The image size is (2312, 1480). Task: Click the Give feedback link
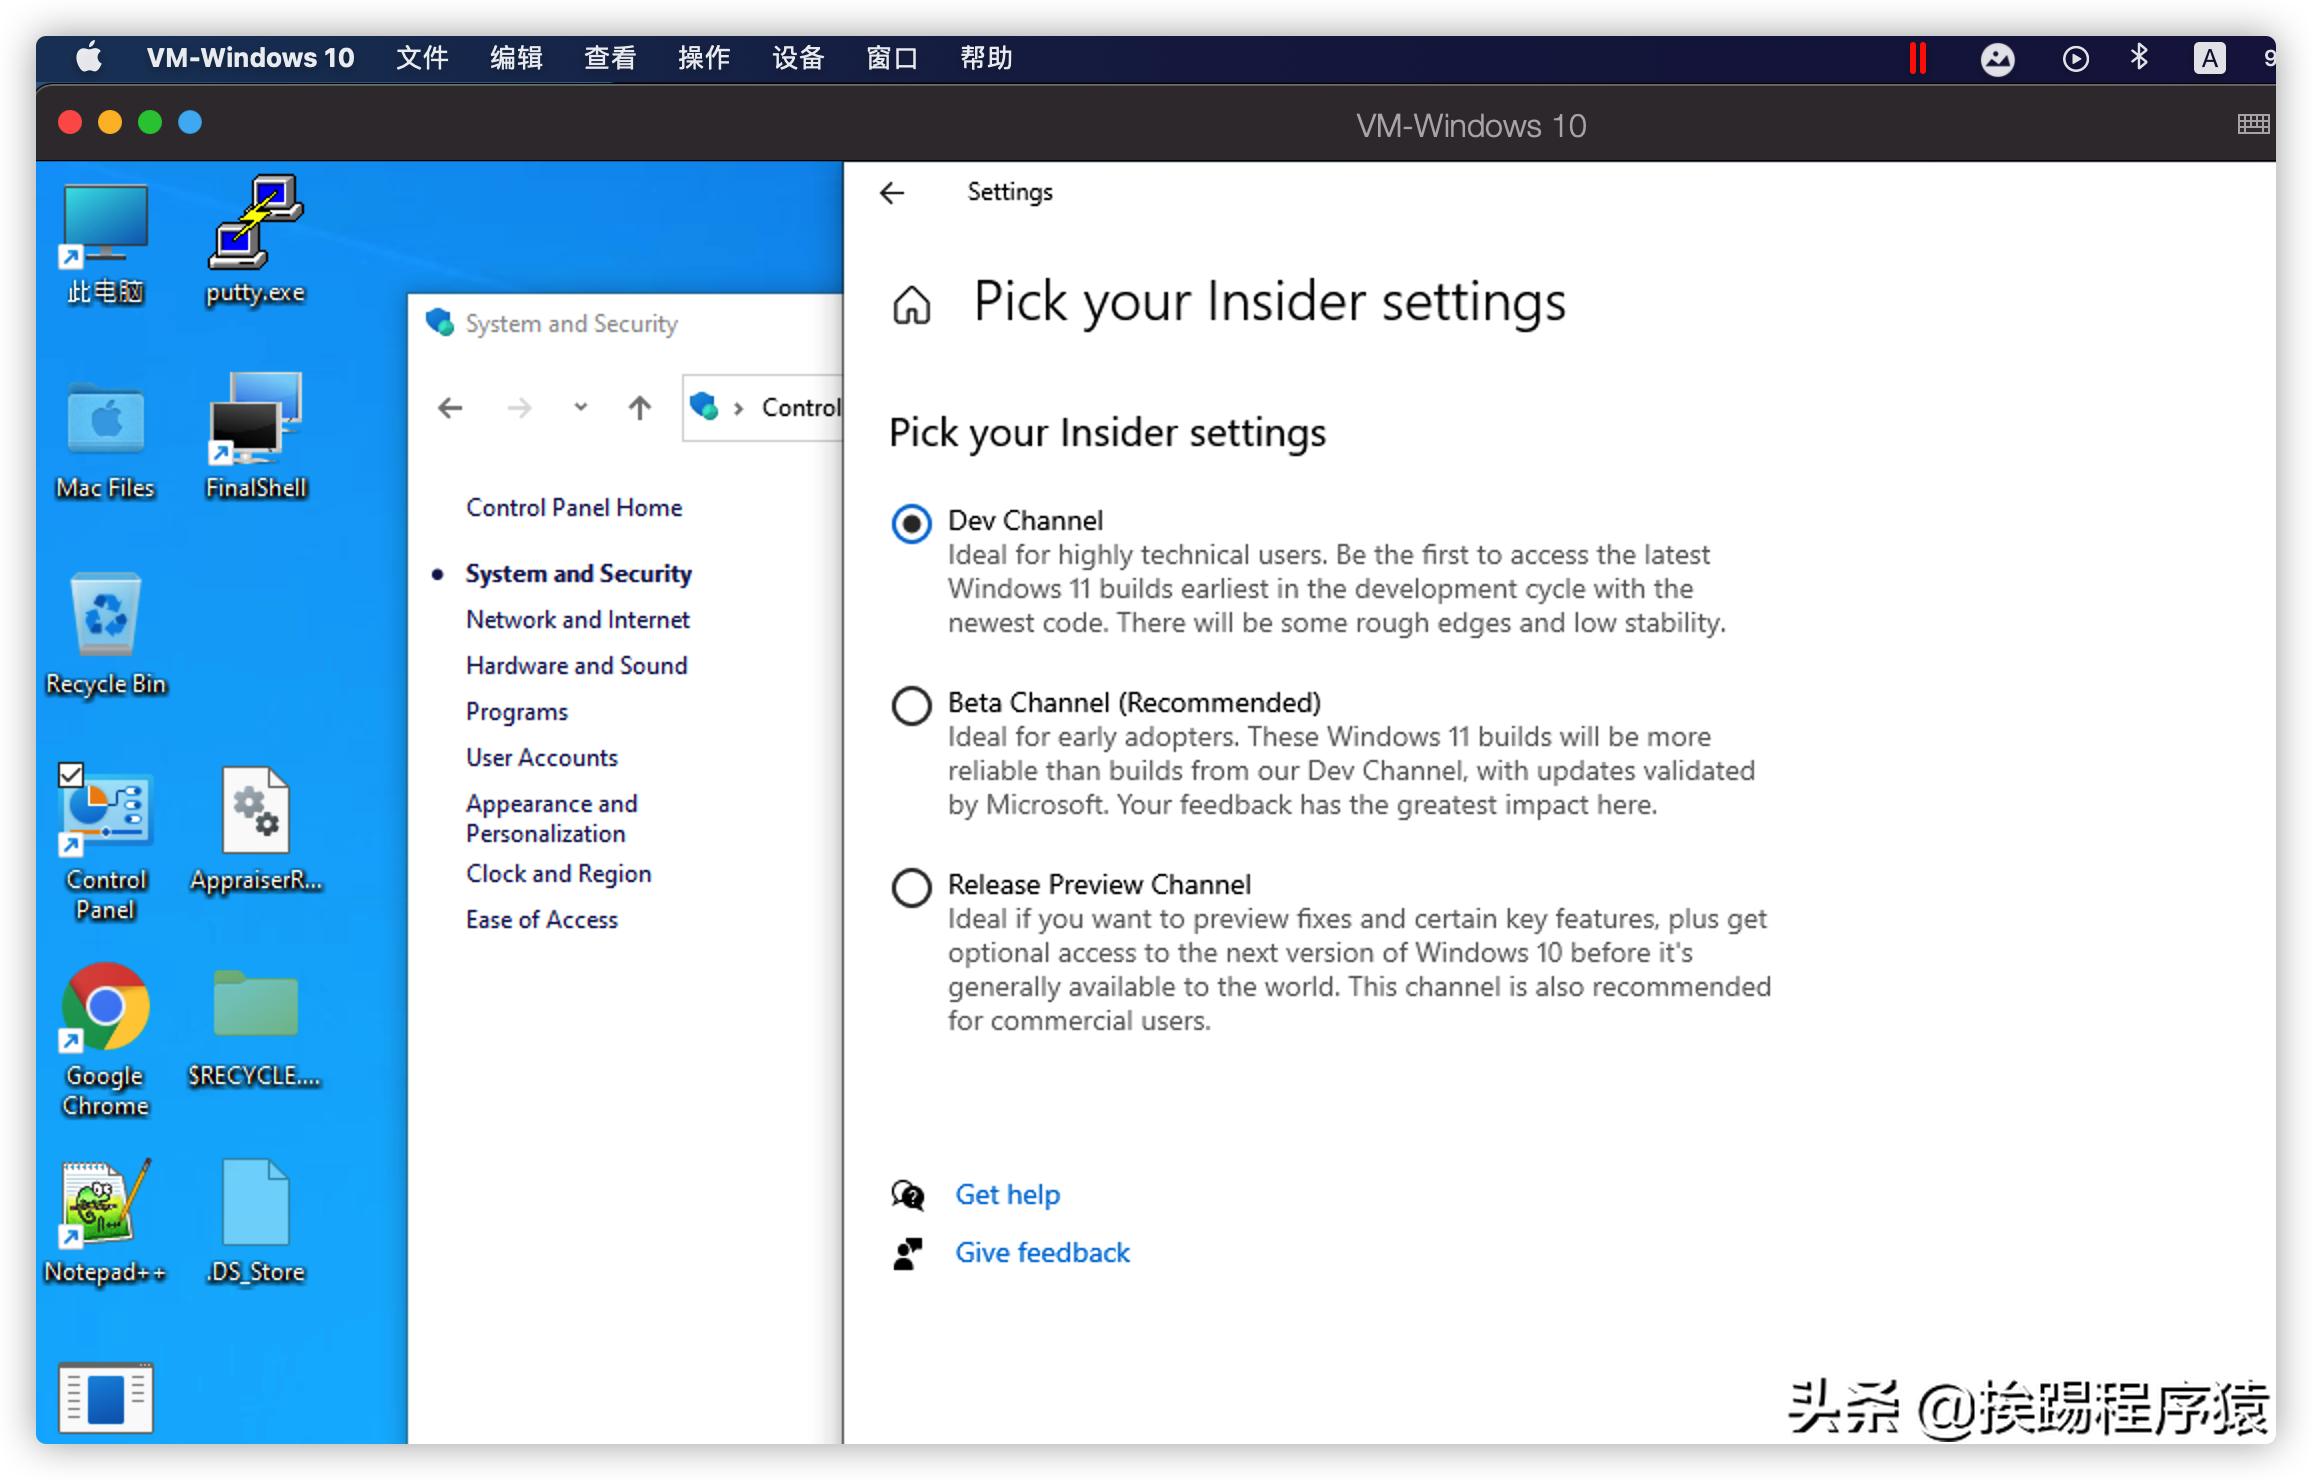pyautogui.click(x=1042, y=1252)
